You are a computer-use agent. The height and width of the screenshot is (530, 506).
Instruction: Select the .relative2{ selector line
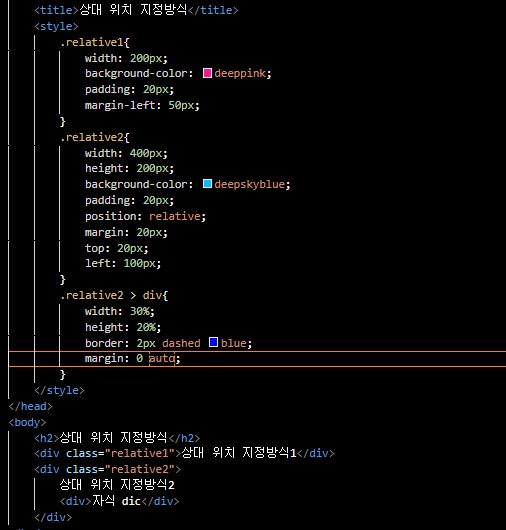point(95,137)
